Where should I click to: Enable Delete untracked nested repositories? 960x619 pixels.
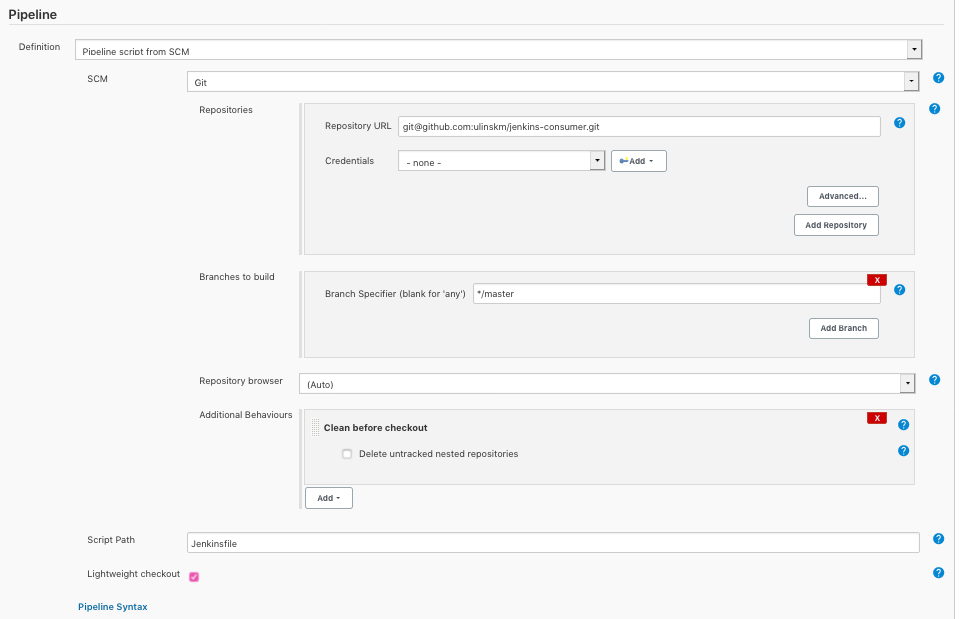click(347, 453)
